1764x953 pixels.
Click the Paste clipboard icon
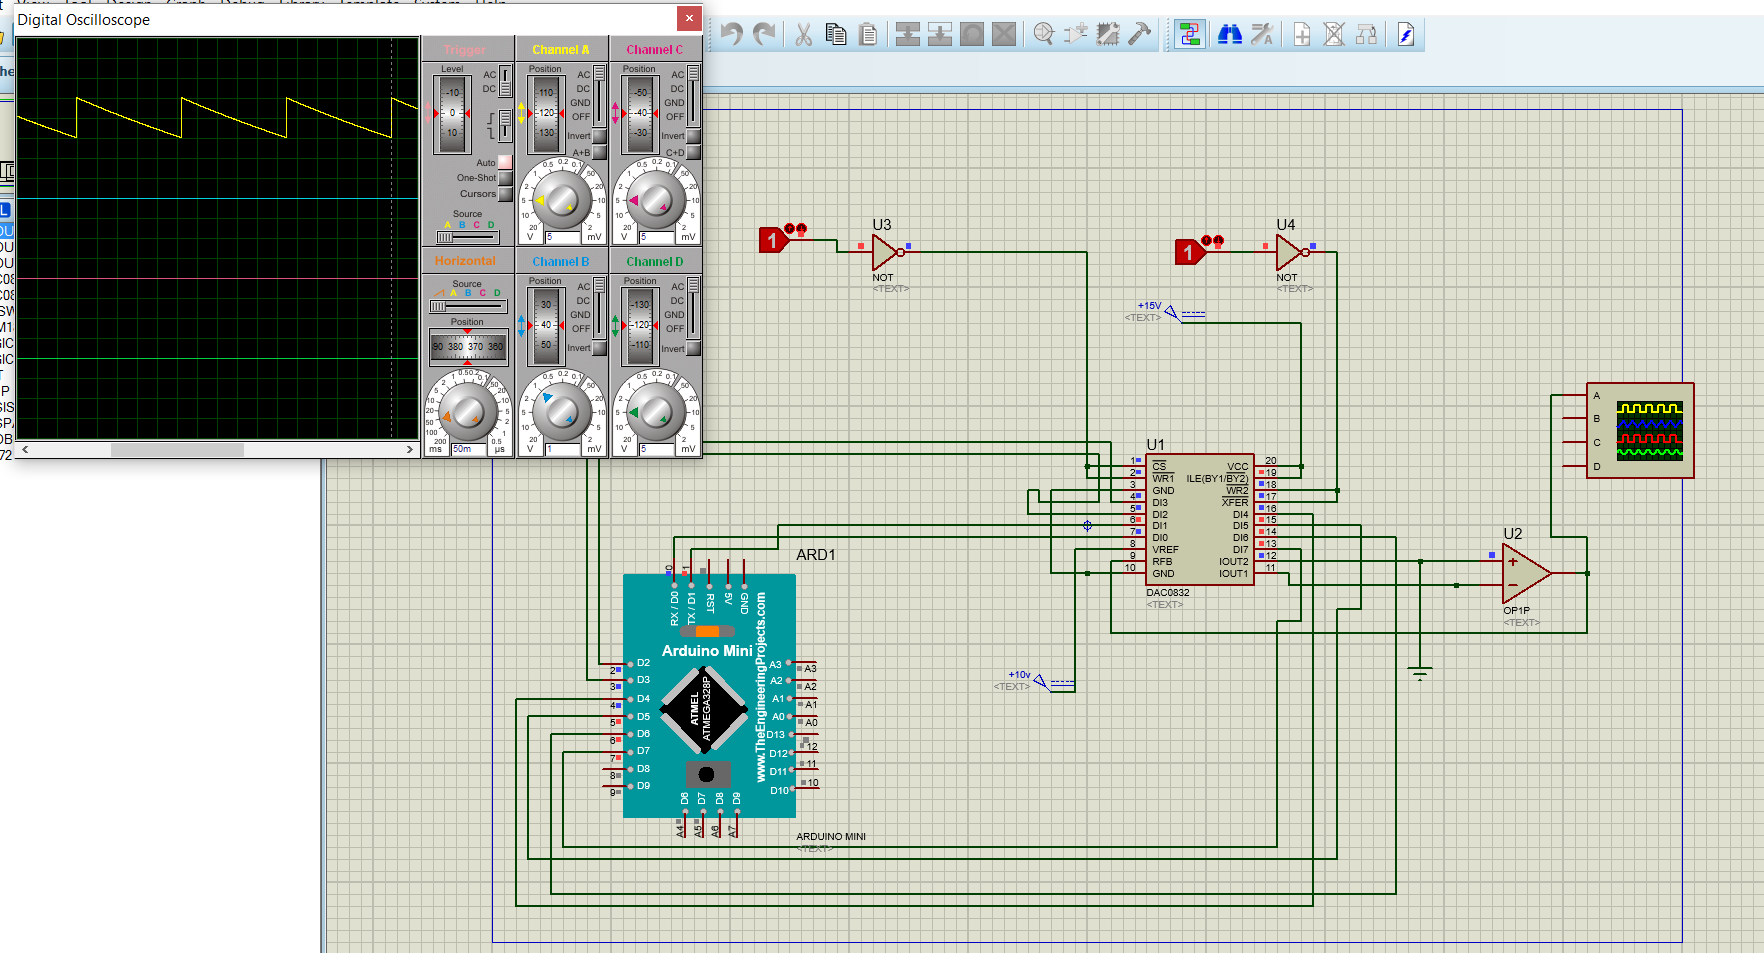tap(868, 35)
